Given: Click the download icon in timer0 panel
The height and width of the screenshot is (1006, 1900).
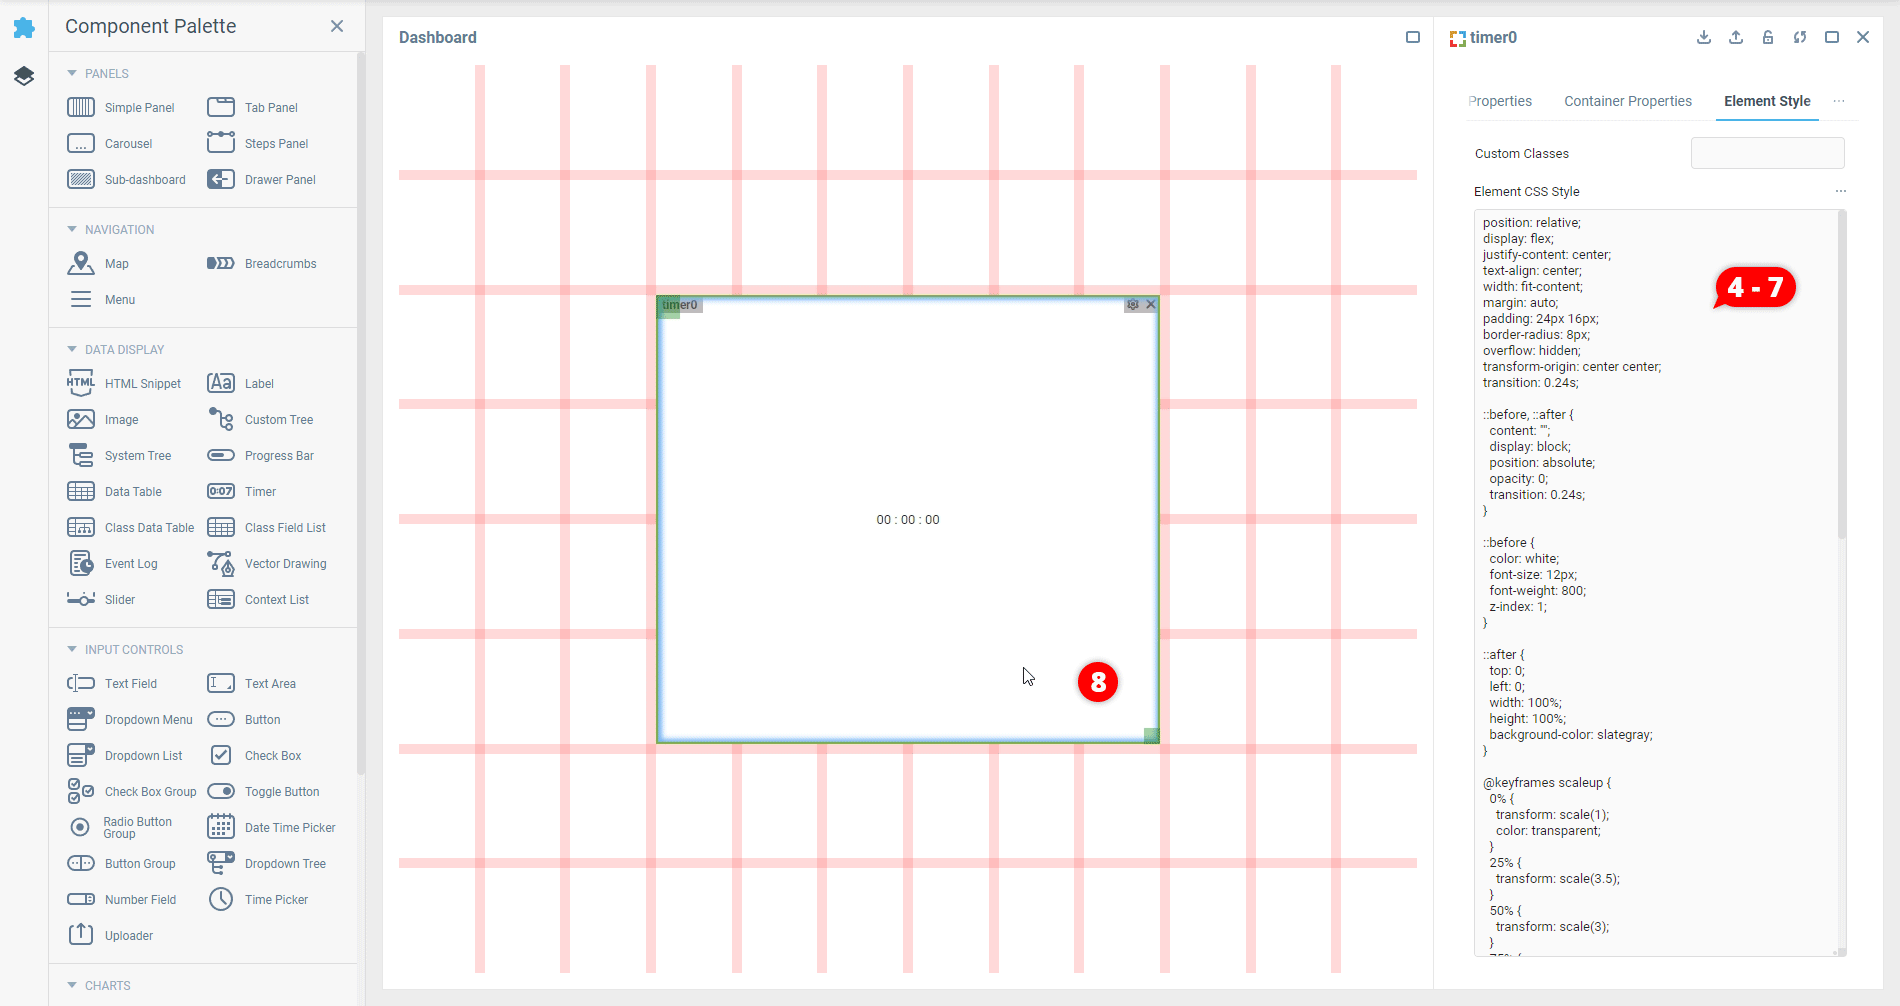Looking at the screenshot, I should click(1704, 38).
